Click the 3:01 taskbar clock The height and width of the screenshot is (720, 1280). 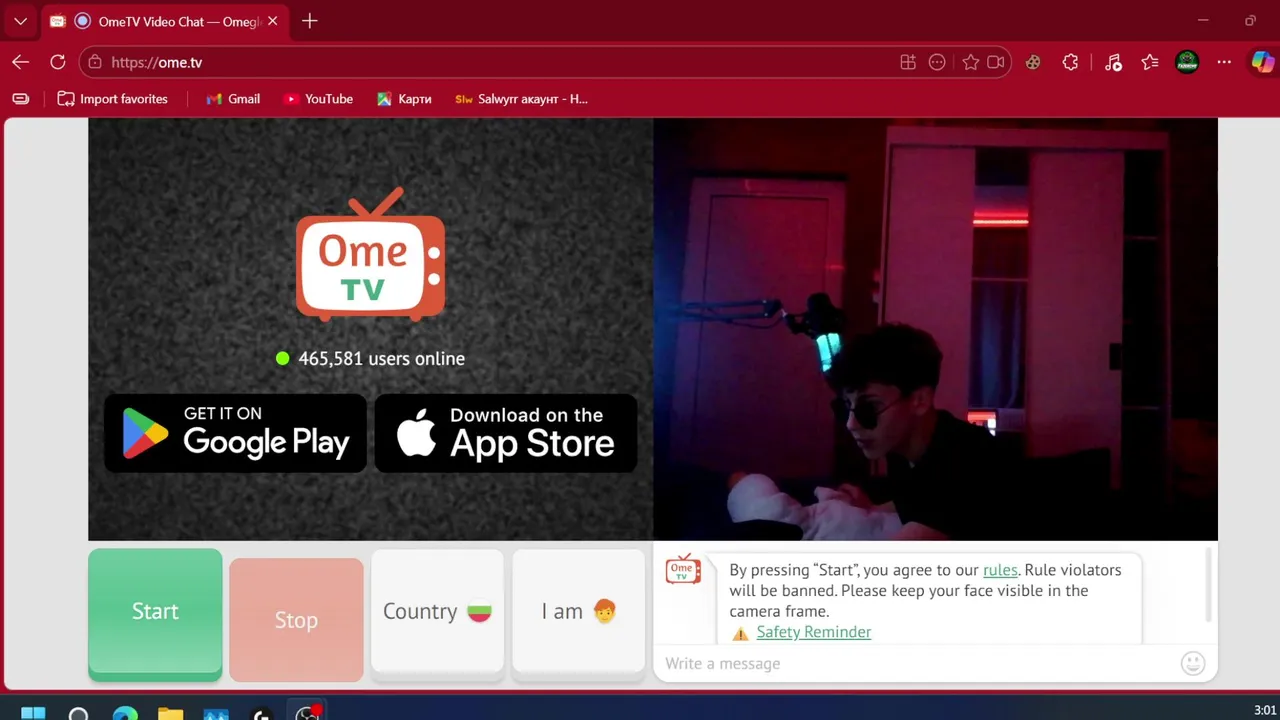coord(1265,711)
